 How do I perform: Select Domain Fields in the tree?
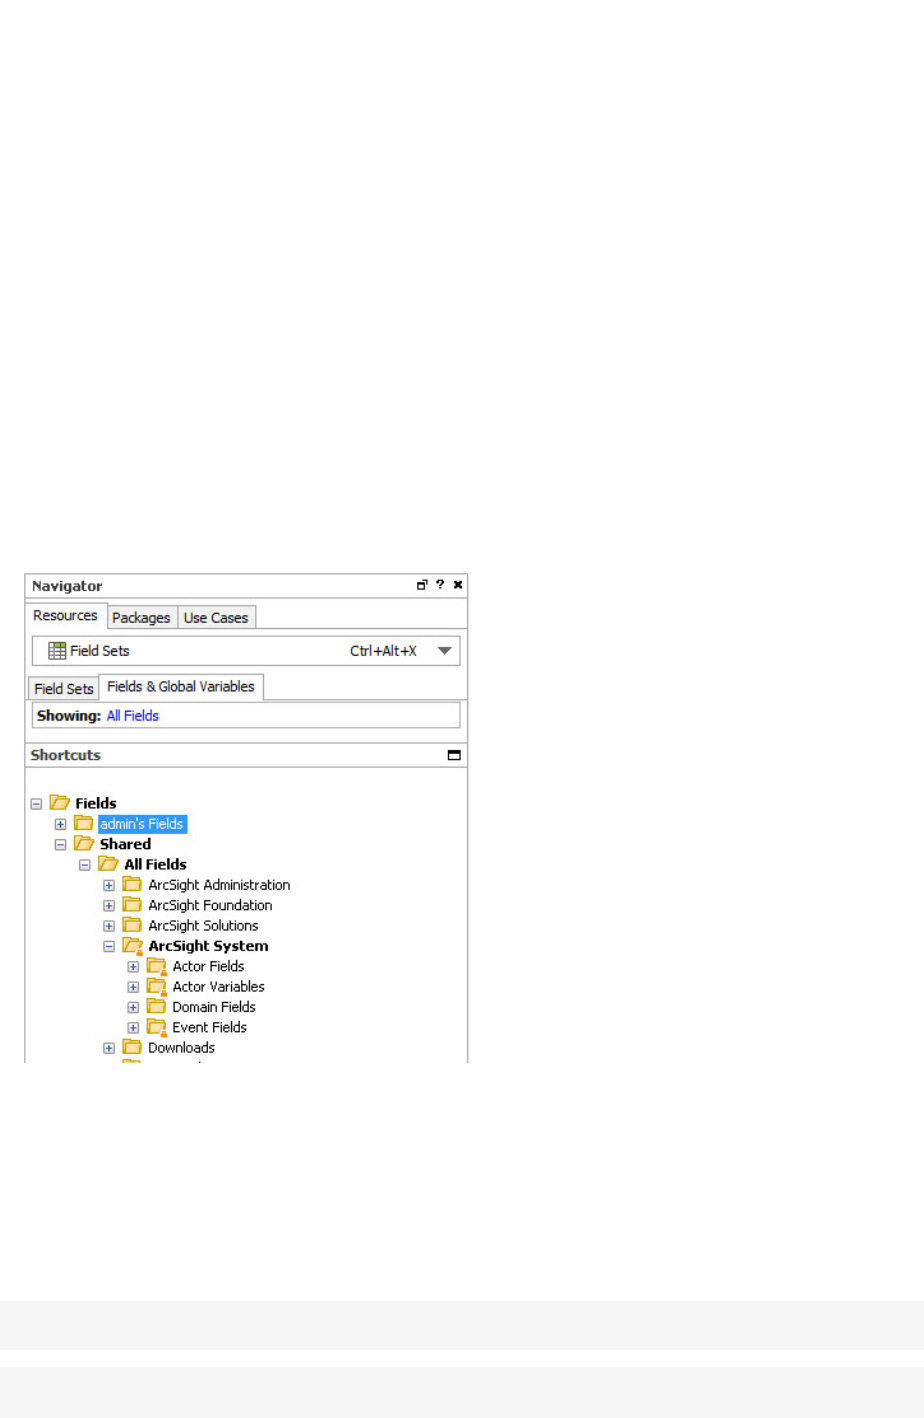(214, 1008)
